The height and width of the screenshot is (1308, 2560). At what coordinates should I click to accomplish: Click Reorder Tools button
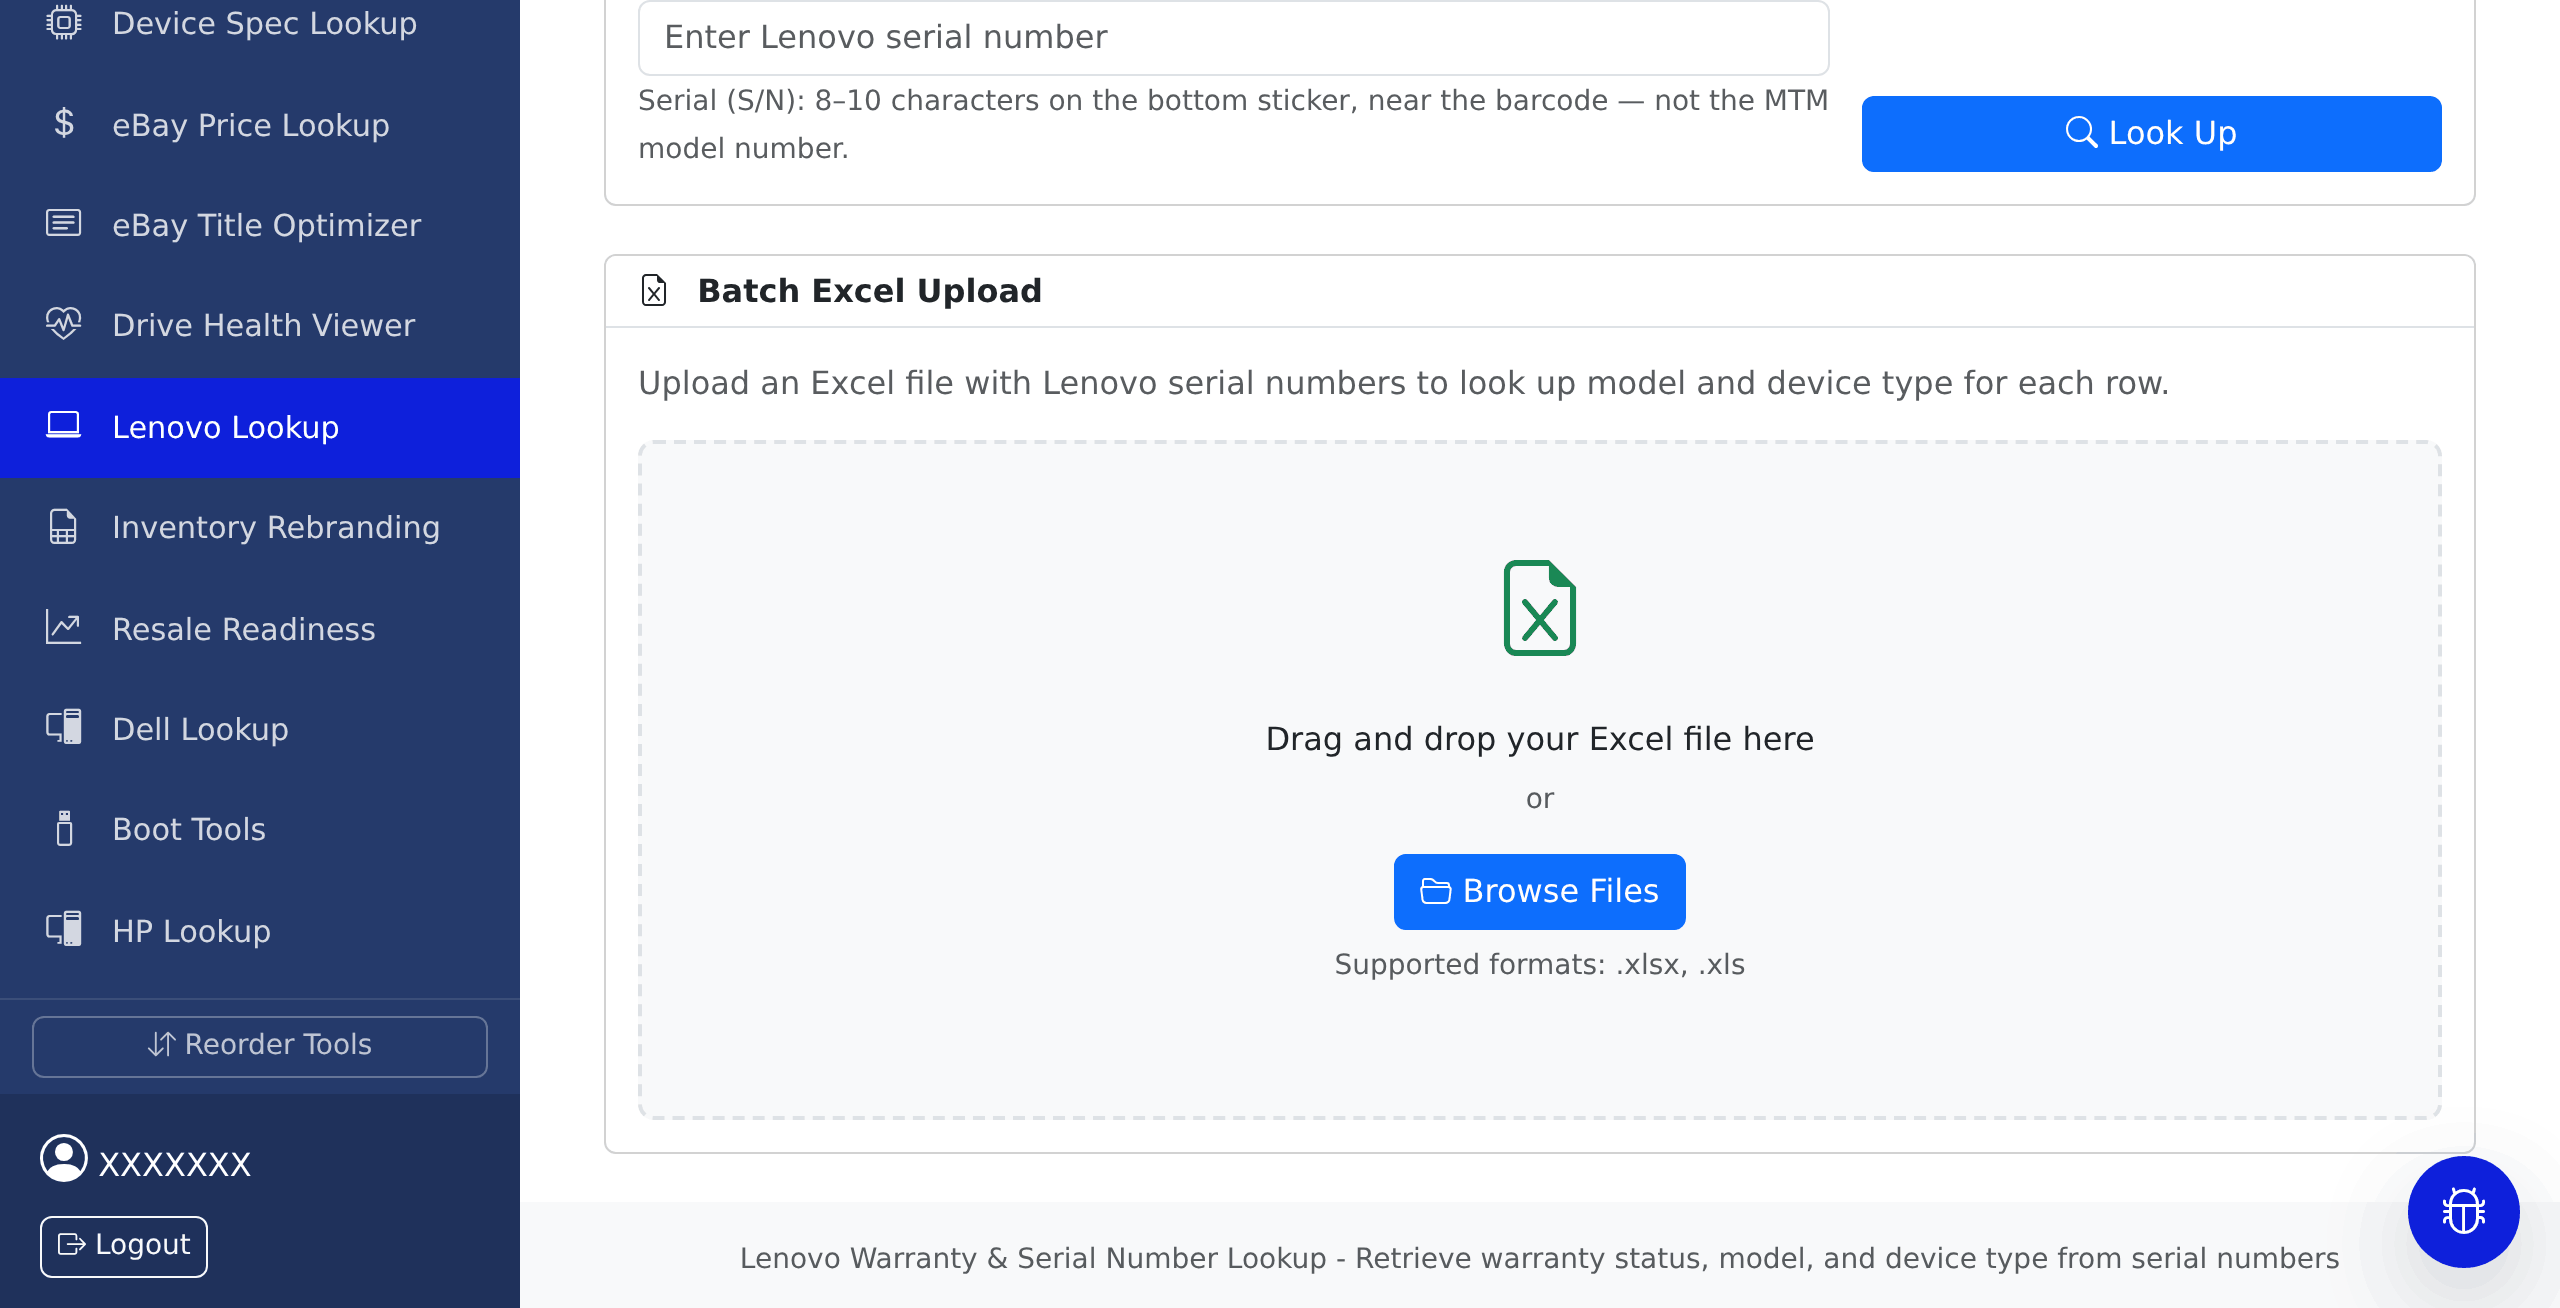260,1046
